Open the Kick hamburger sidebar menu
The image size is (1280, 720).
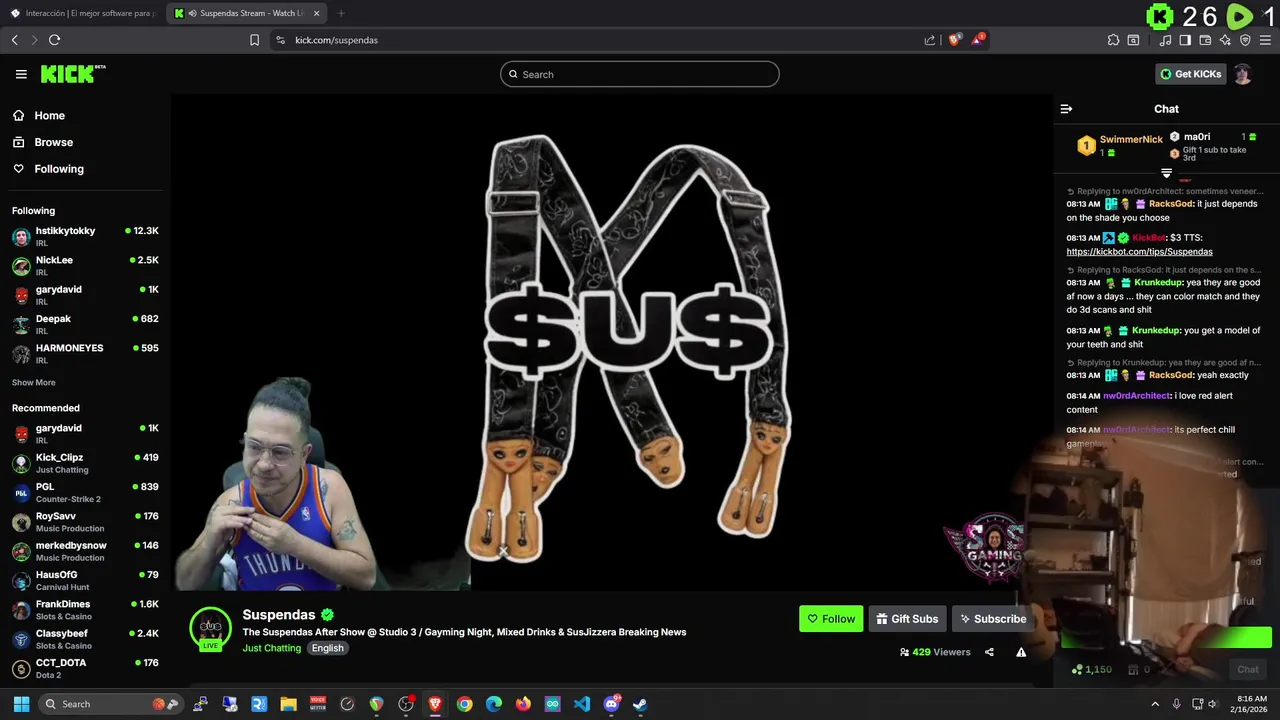[x=21, y=74]
